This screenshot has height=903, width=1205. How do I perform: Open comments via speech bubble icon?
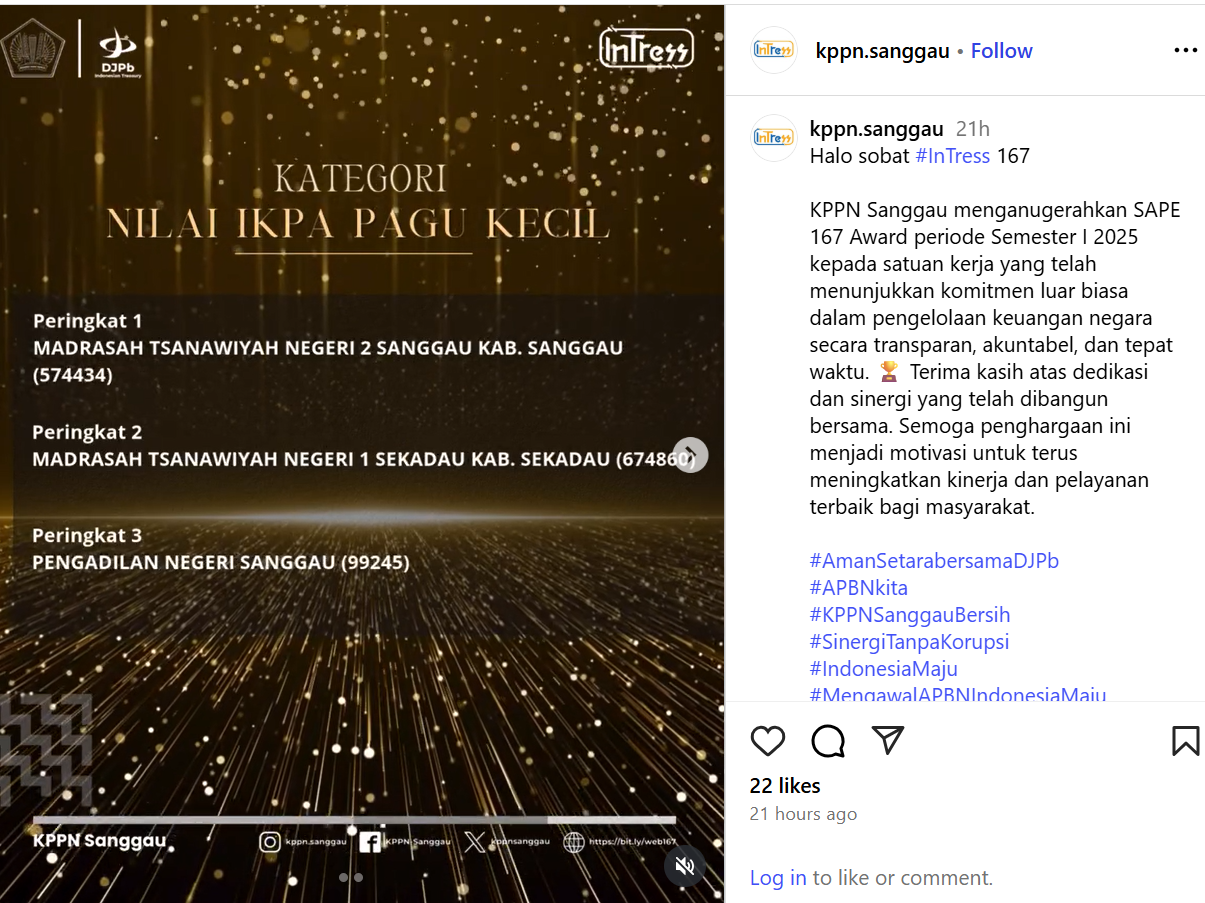coord(828,740)
